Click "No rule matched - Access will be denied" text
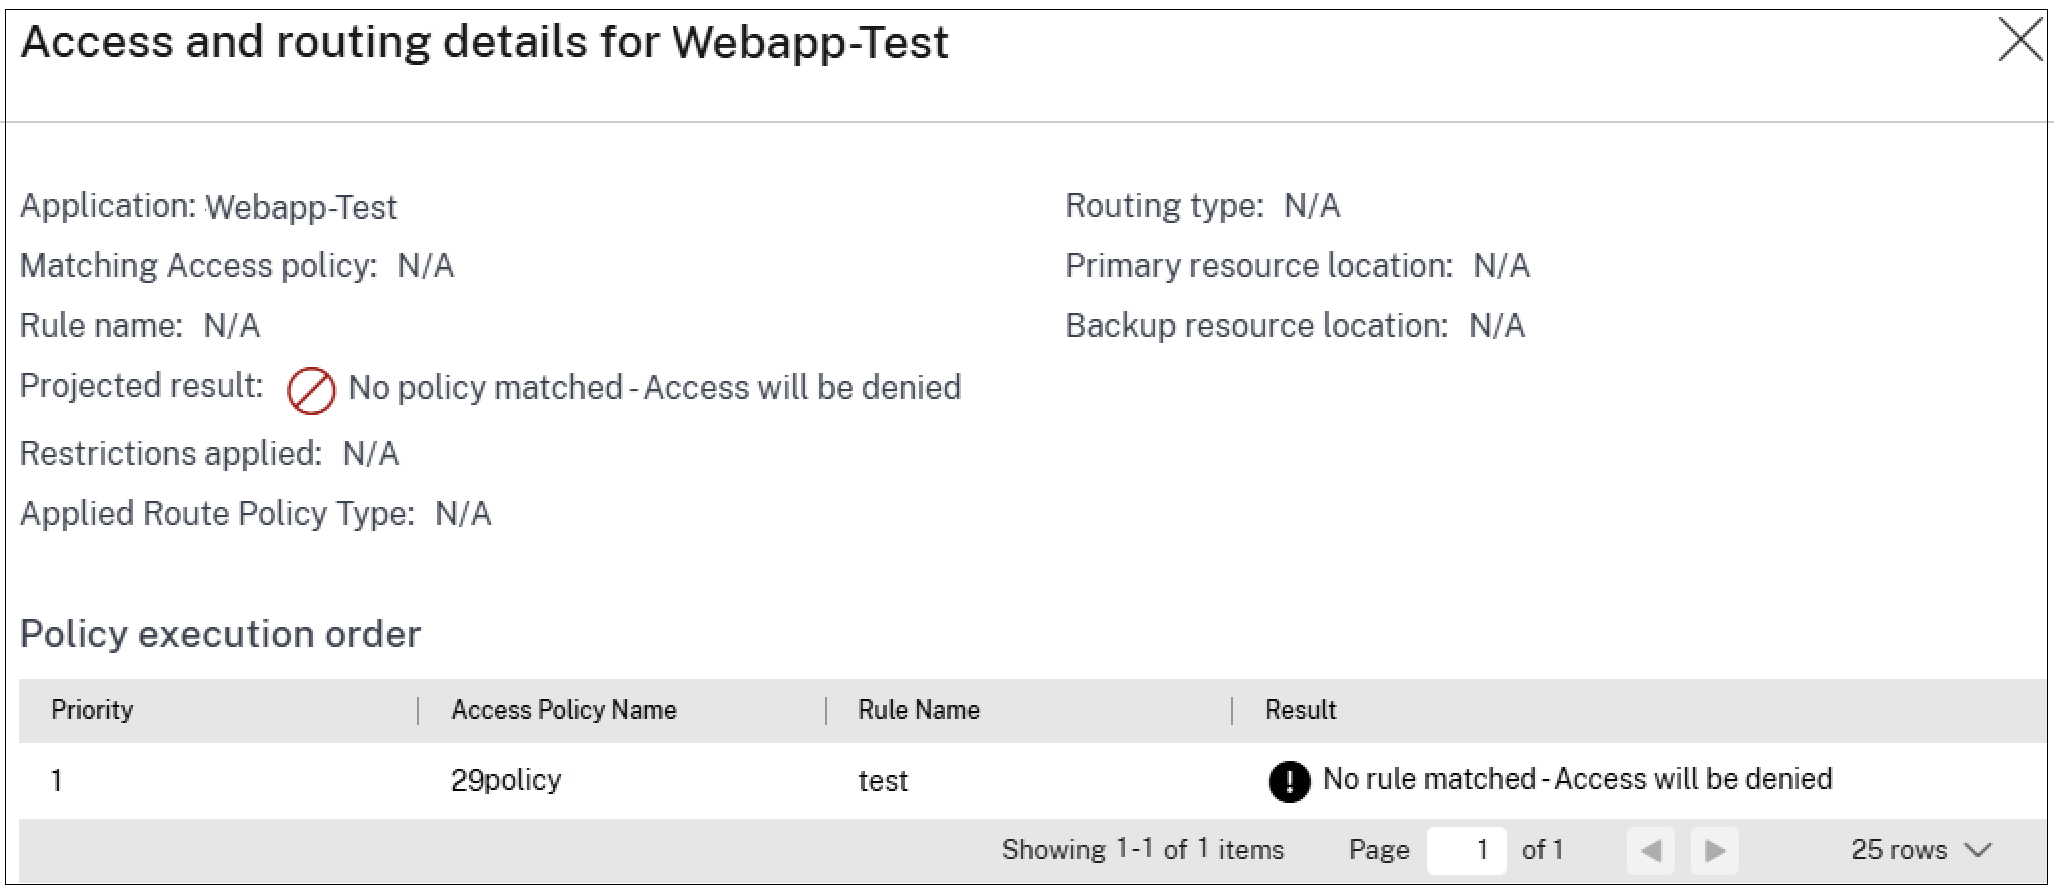Image resolution: width=2054 pixels, height=895 pixels. [1577, 779]
